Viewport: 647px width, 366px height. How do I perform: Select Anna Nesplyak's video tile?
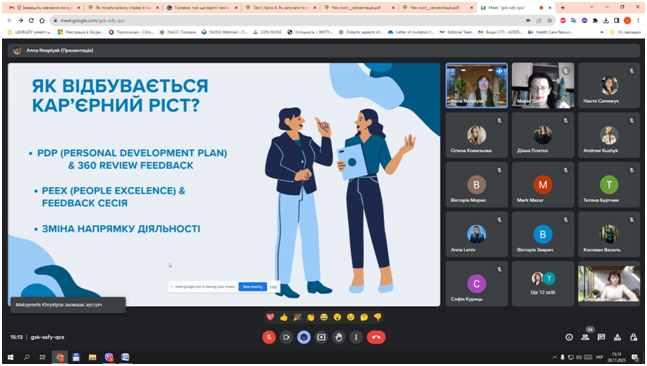click(477, 86)
